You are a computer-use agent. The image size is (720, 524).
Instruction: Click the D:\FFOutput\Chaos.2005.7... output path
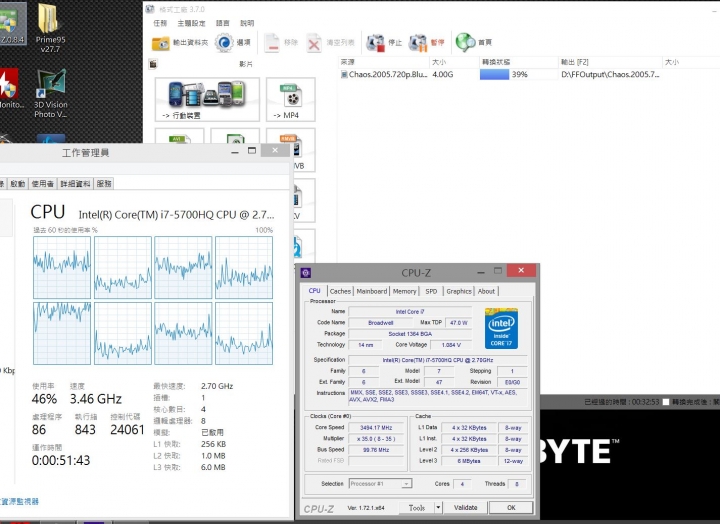pos(610,74)
